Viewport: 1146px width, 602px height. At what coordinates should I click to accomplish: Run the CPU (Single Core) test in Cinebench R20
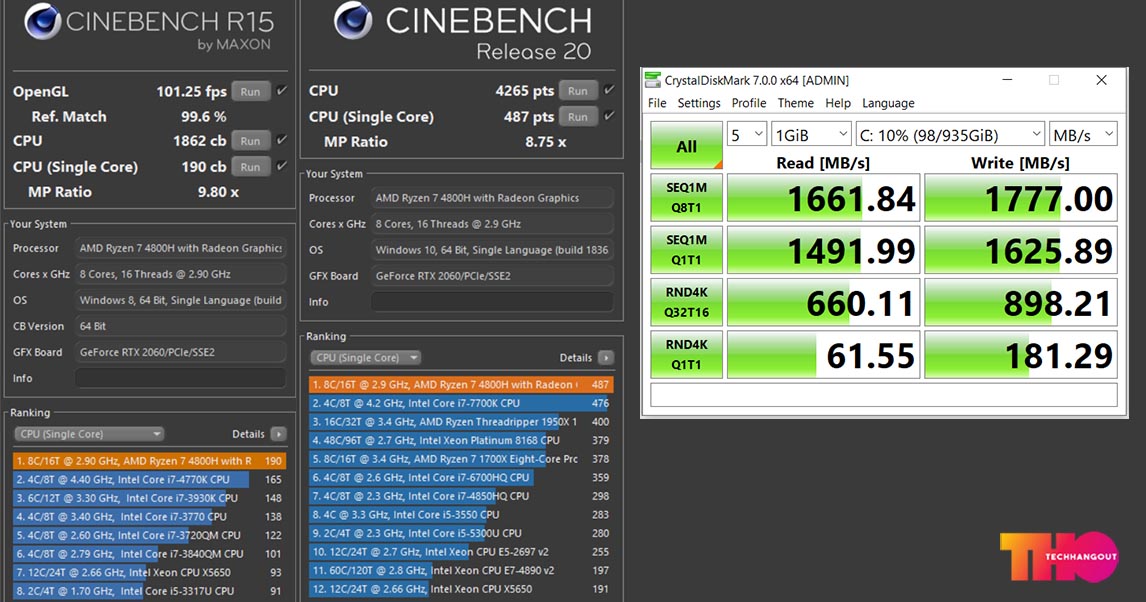point(578,116)
